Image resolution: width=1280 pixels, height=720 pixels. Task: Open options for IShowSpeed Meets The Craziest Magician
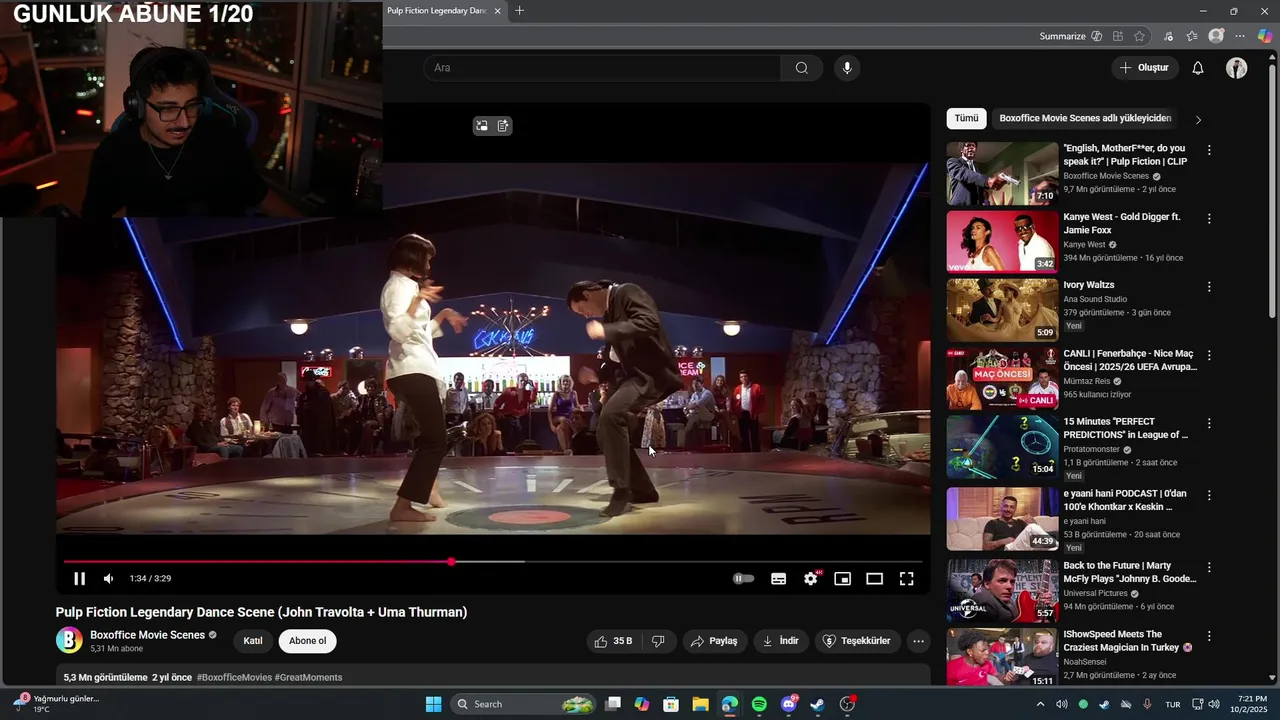click(x=1209, y=636)
